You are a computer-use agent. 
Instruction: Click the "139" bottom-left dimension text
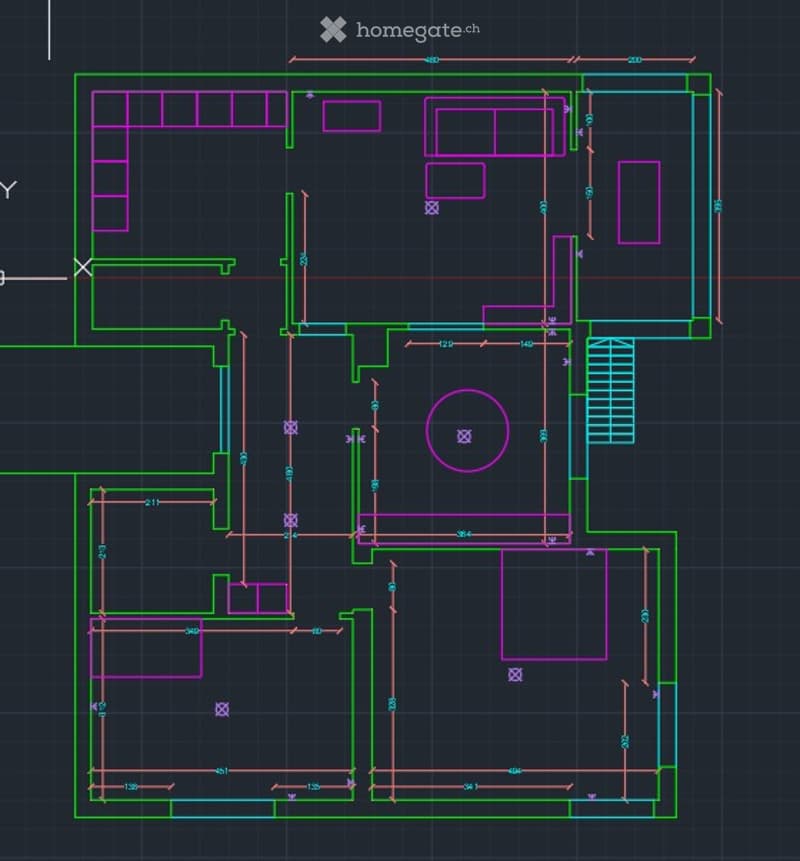click(130, 787)
